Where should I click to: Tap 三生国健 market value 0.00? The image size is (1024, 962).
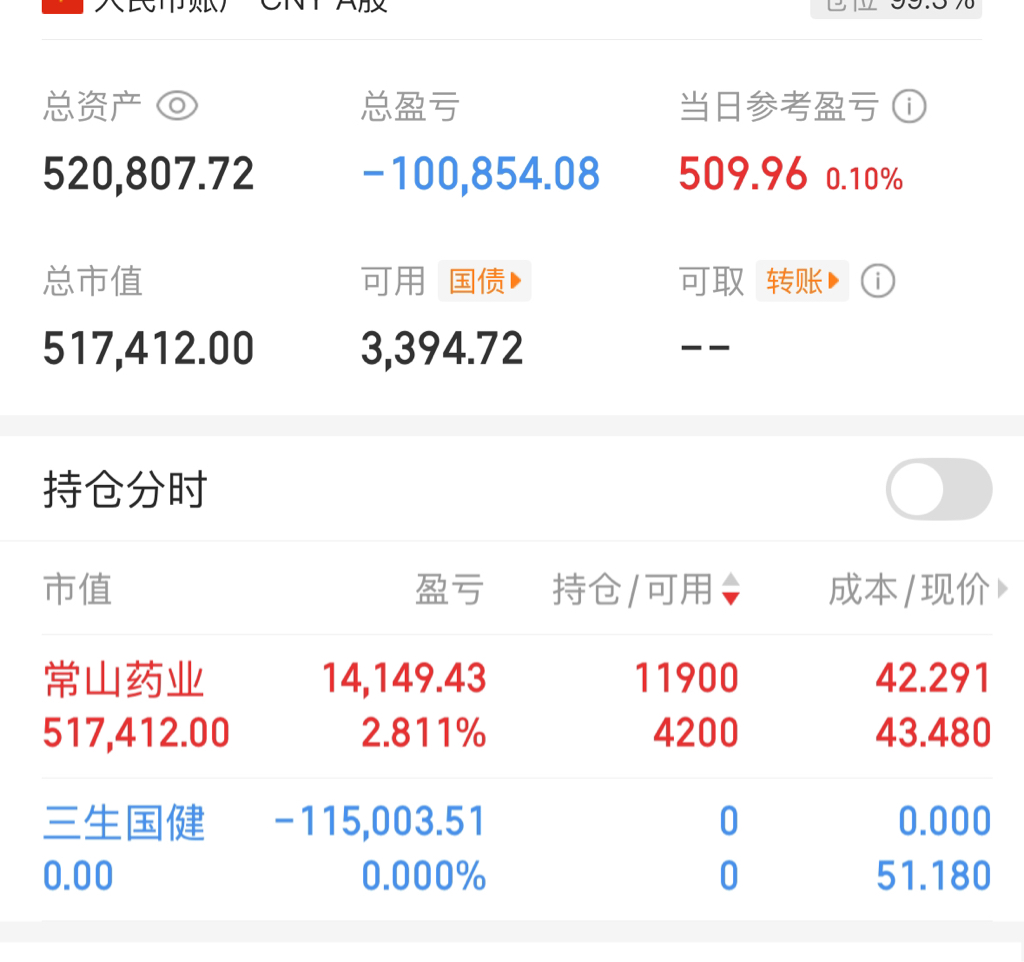click(x=78, y=876)
